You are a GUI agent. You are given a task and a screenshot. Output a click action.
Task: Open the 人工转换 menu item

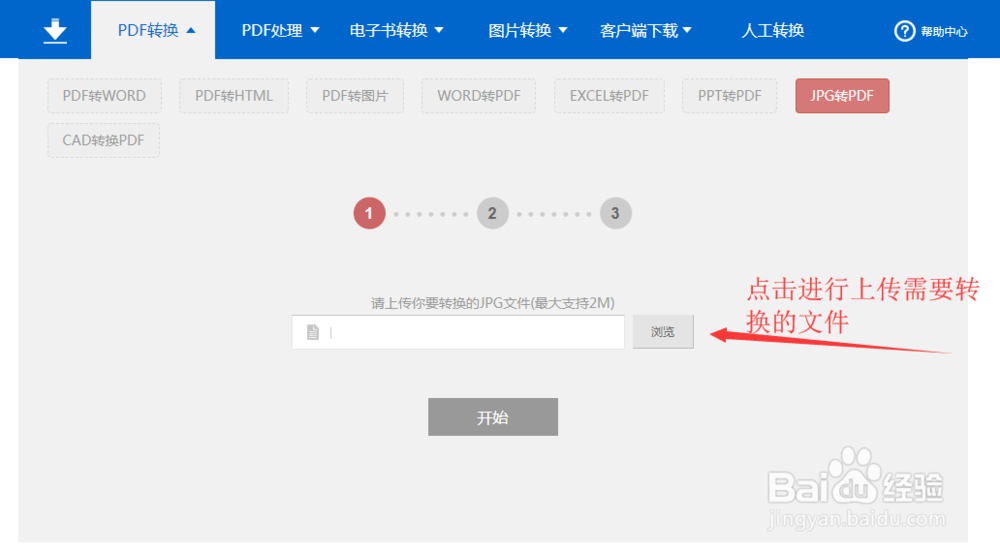772,30
